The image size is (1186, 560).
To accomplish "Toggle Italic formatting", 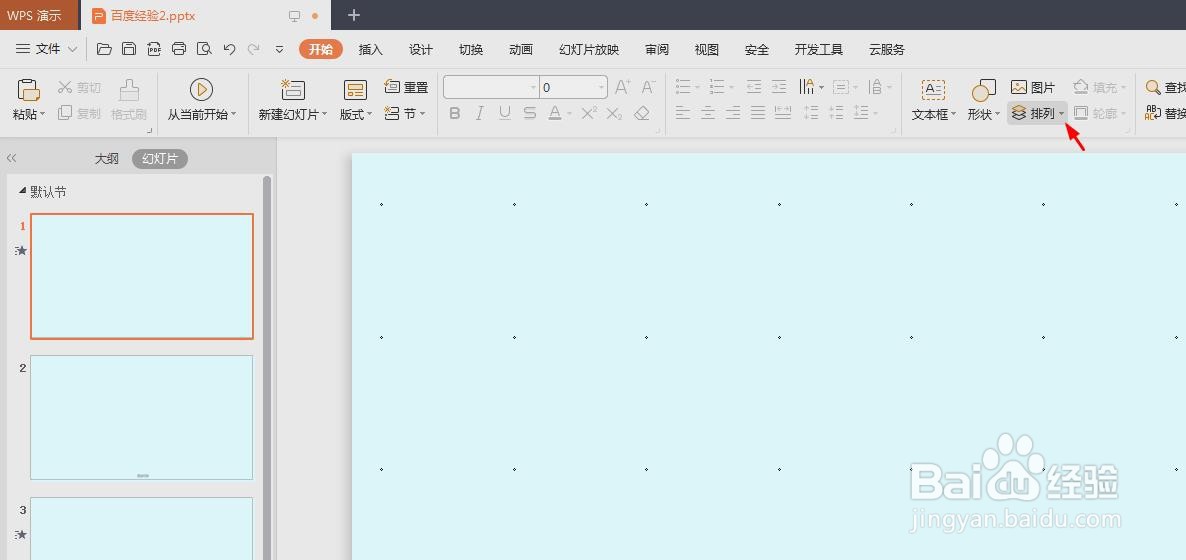I will pyautogui.click(x=480, y=114).
